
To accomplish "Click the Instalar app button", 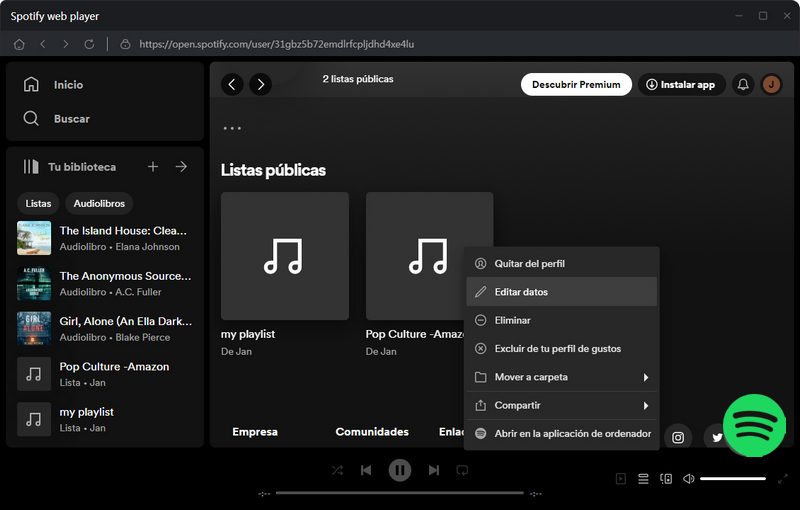I will click(x=681, y=85).
